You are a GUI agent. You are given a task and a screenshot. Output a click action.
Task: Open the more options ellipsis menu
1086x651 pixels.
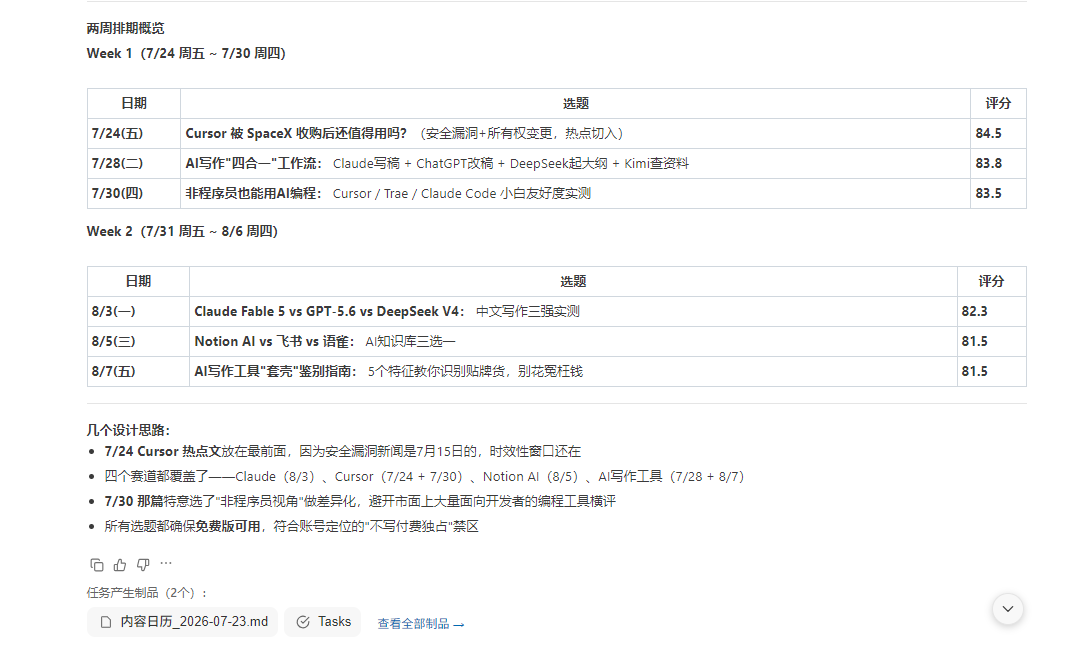point(166,564)
